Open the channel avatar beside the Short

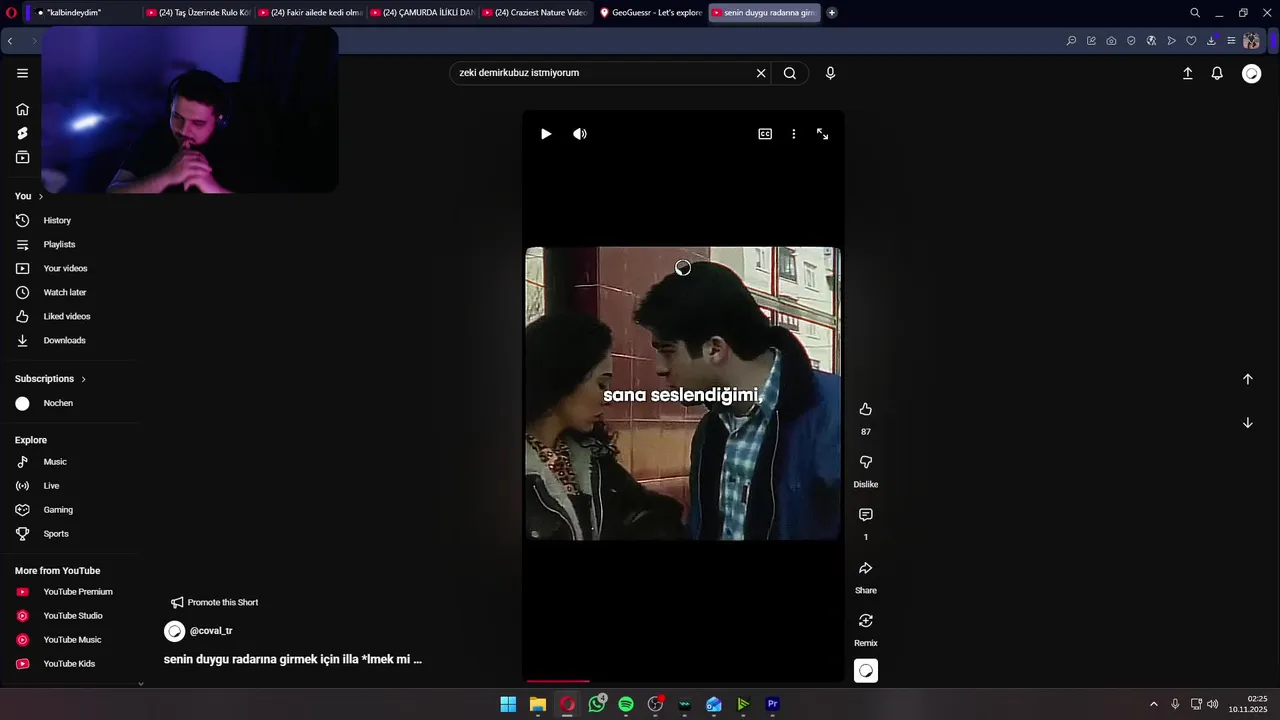click(x=866, y=671)
